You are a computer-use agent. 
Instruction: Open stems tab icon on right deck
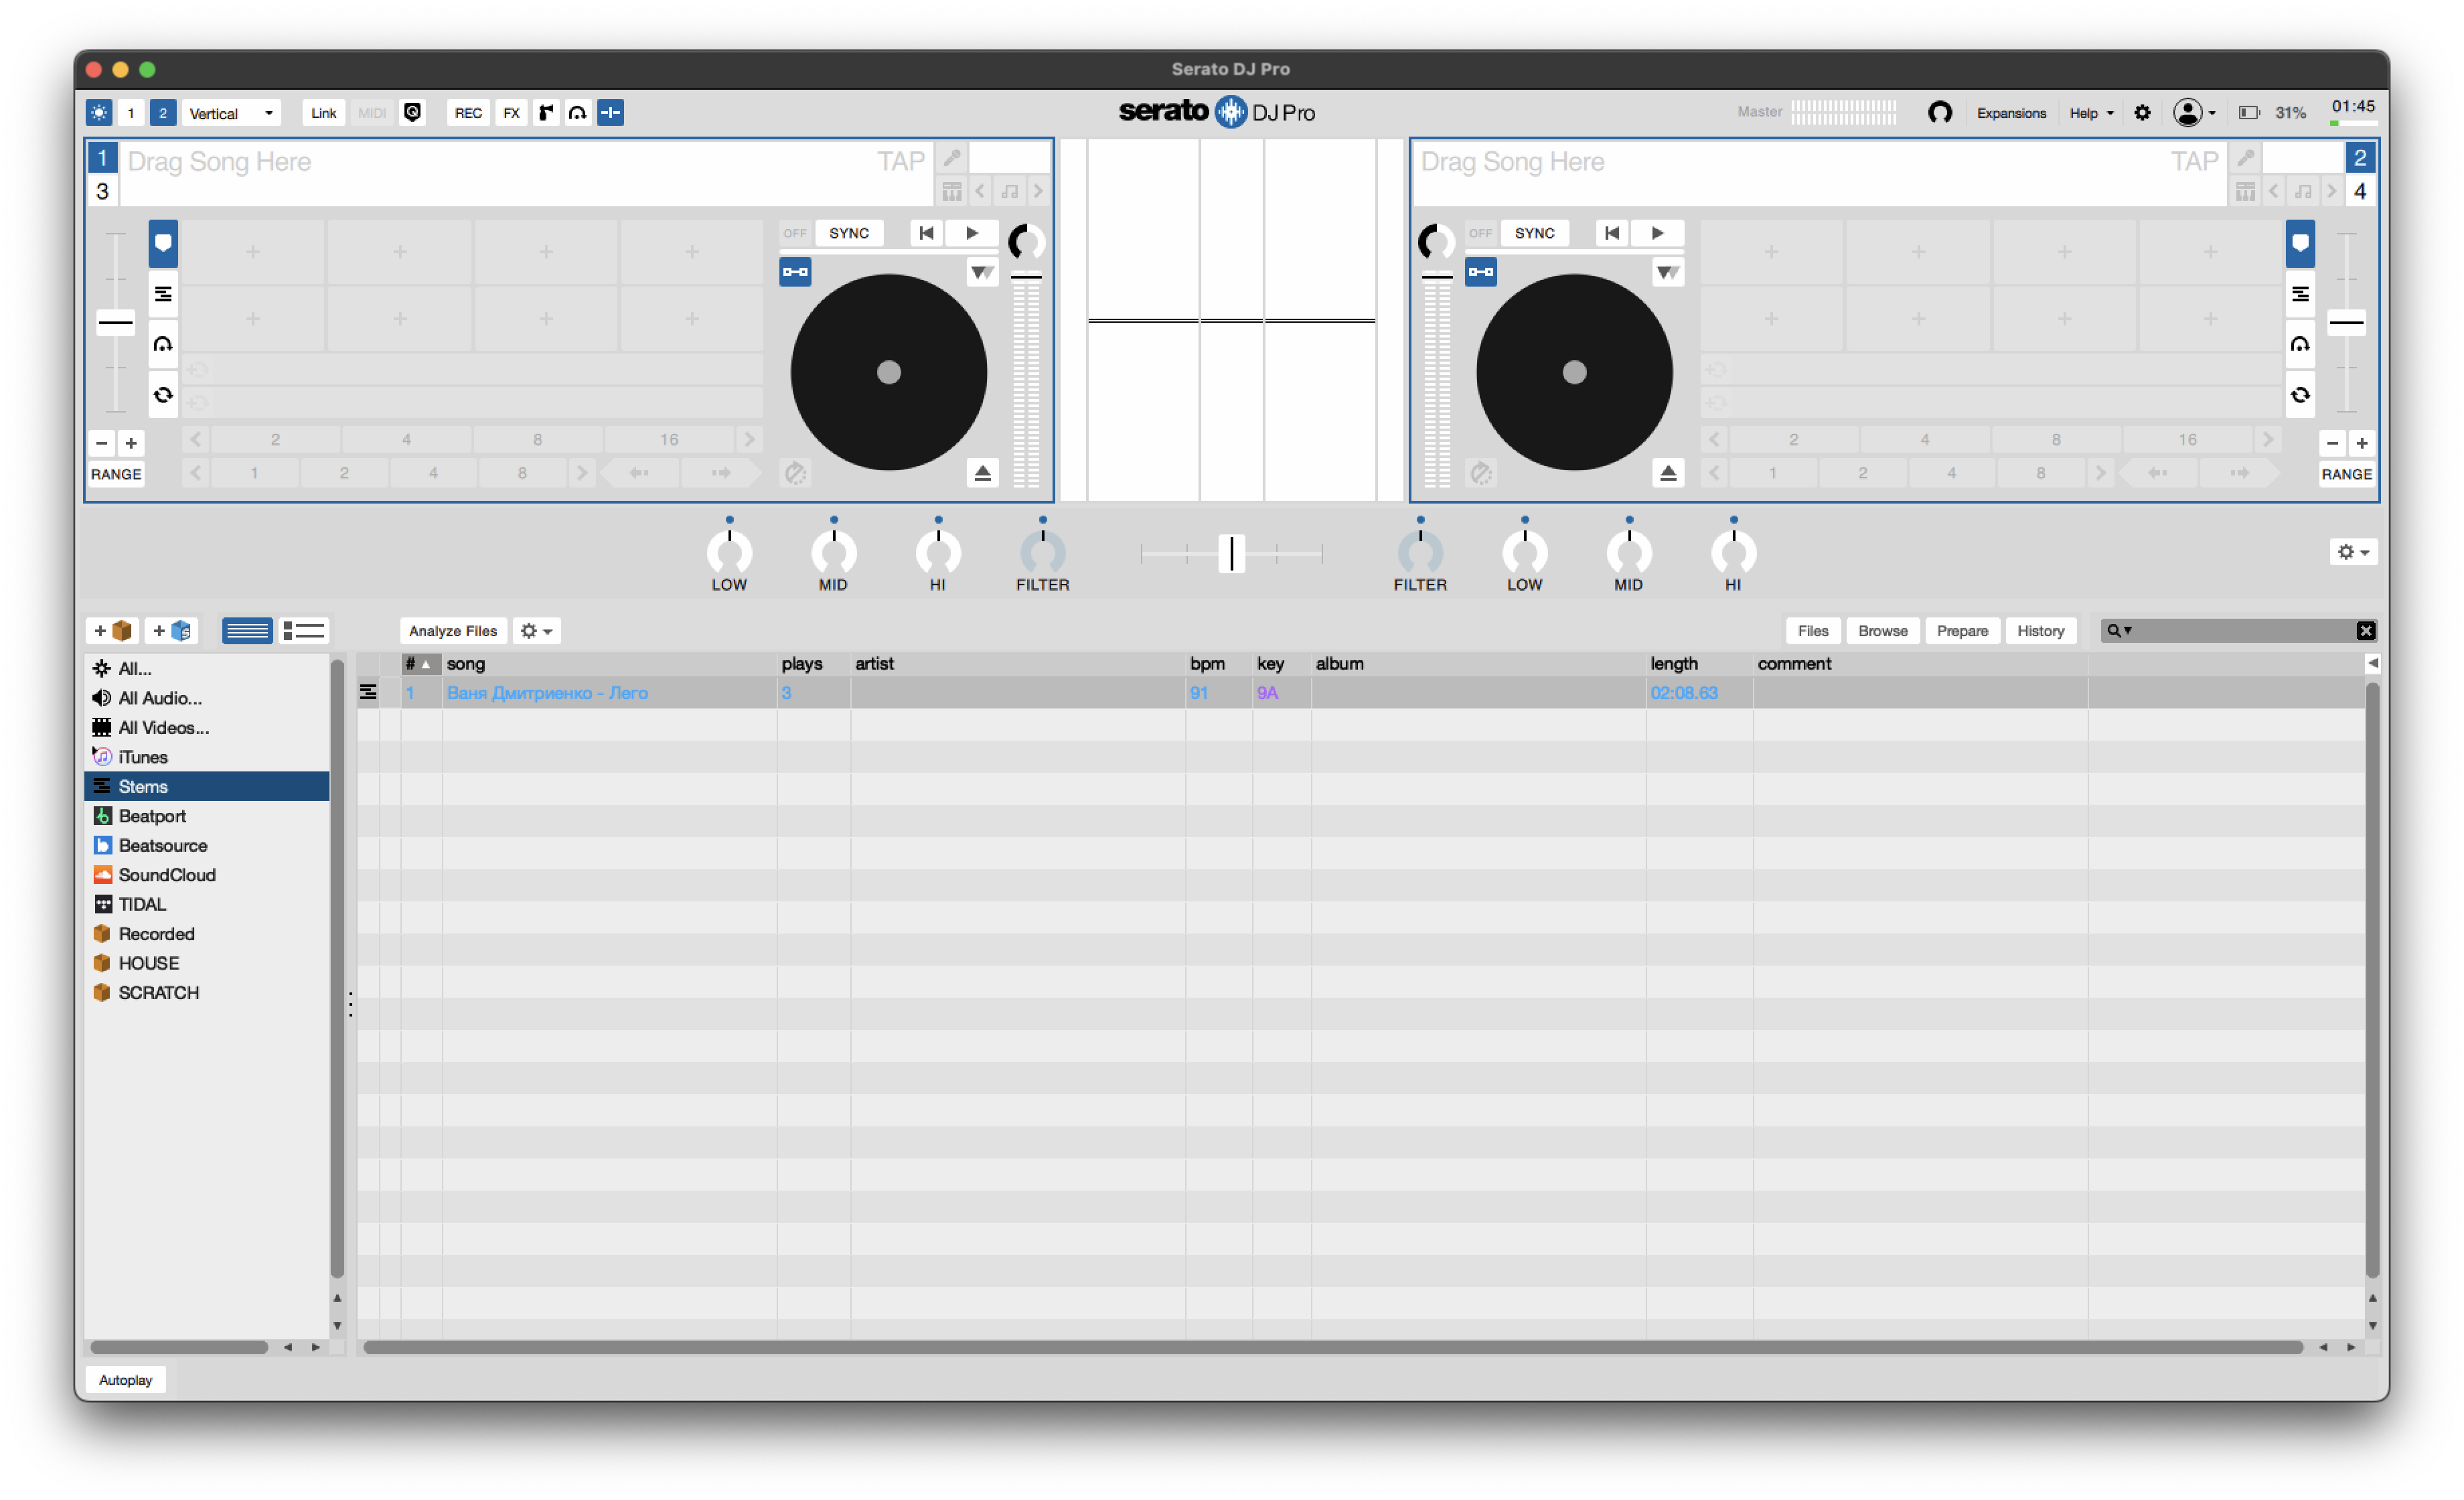coord(2300,294)
